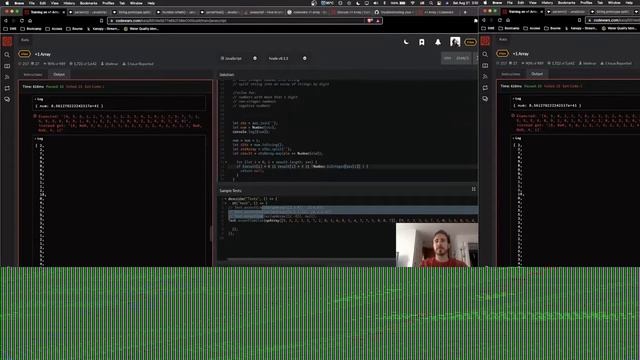Click the Codewars logo in right window
This screenshot has width=640, height=360.
485,41
